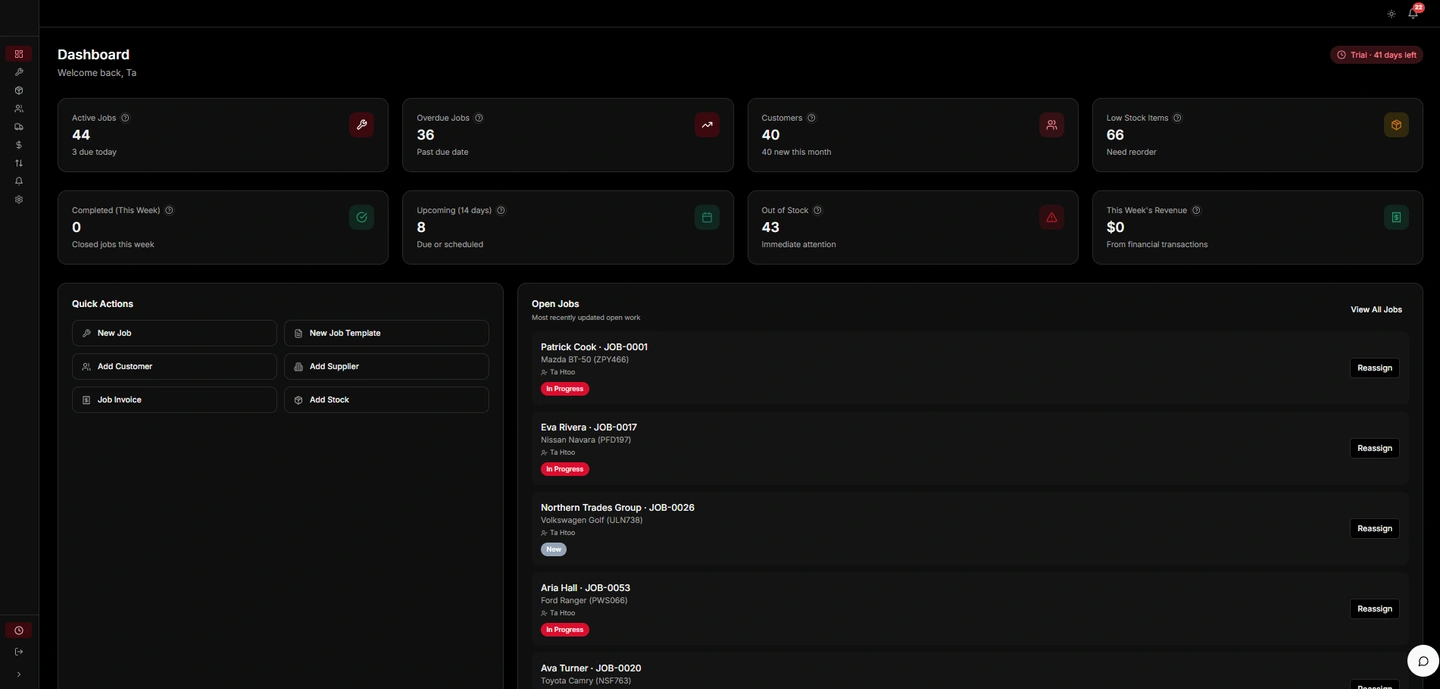Click the Overdue Jobs count 36

[426, 135]
